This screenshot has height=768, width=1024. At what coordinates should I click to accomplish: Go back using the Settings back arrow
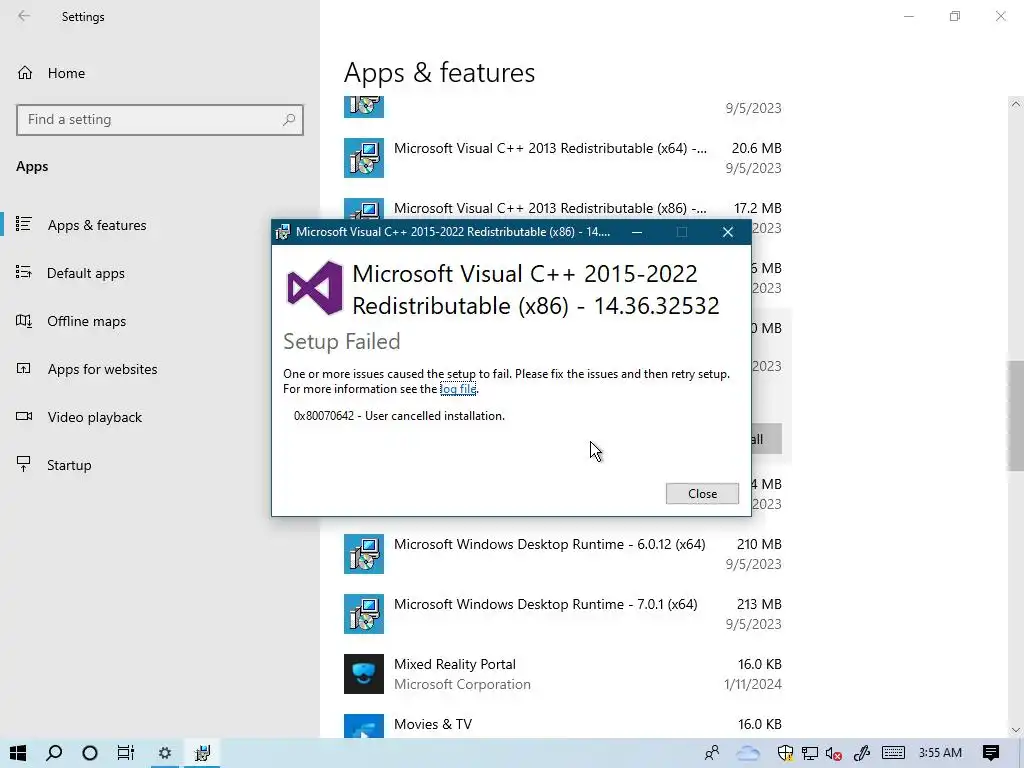click(24, 16)
